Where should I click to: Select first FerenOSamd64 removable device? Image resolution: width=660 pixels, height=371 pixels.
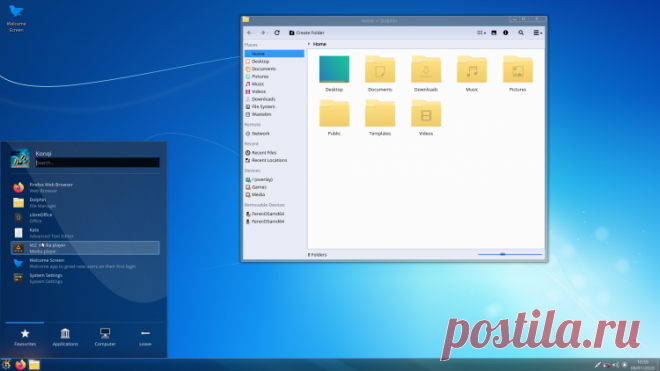274,214
